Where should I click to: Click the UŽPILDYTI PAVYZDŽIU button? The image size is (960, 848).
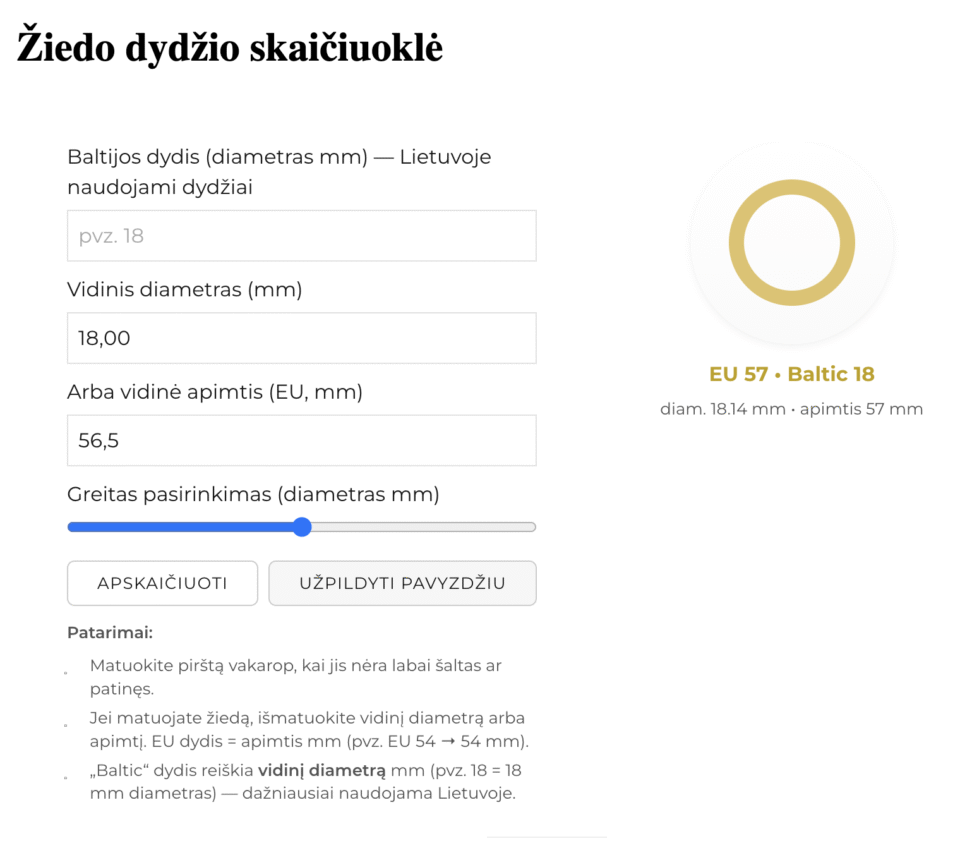click(402, 583)
